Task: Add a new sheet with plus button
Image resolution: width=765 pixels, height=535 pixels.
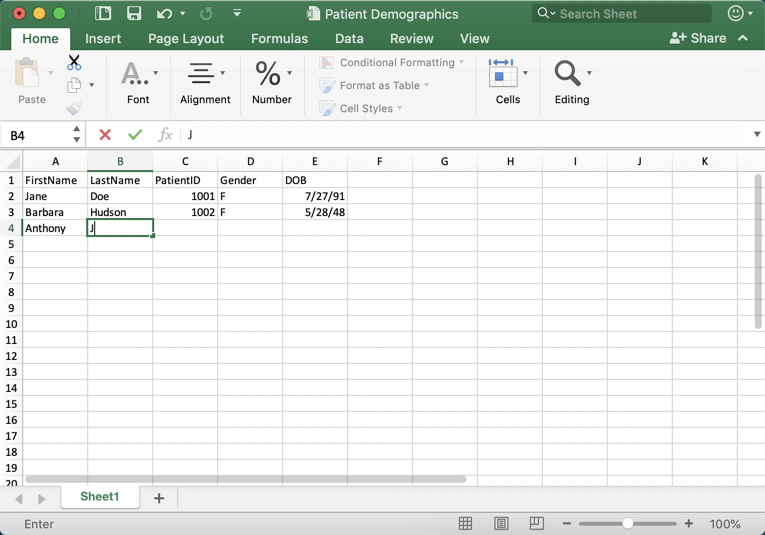Action: [159, 498]
